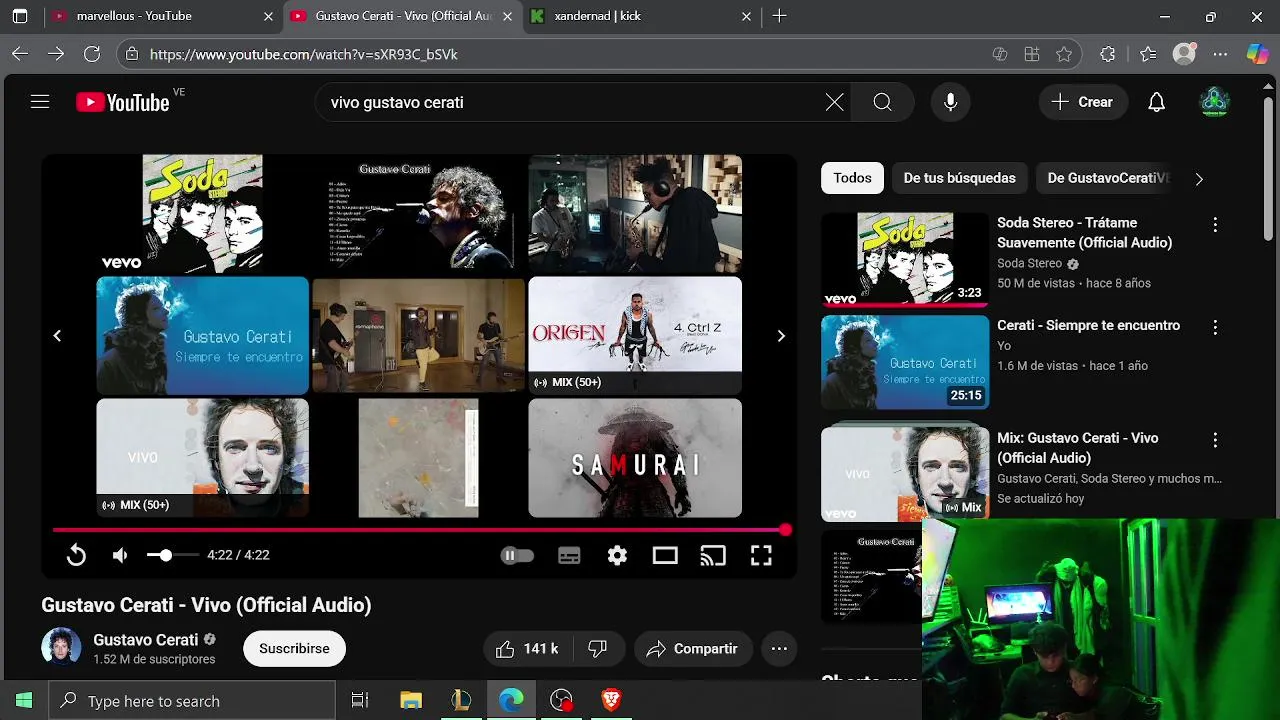The width and height of the screenshot is (1280, 720).
Task: Adjust the player volume slider
Action: 171,555
